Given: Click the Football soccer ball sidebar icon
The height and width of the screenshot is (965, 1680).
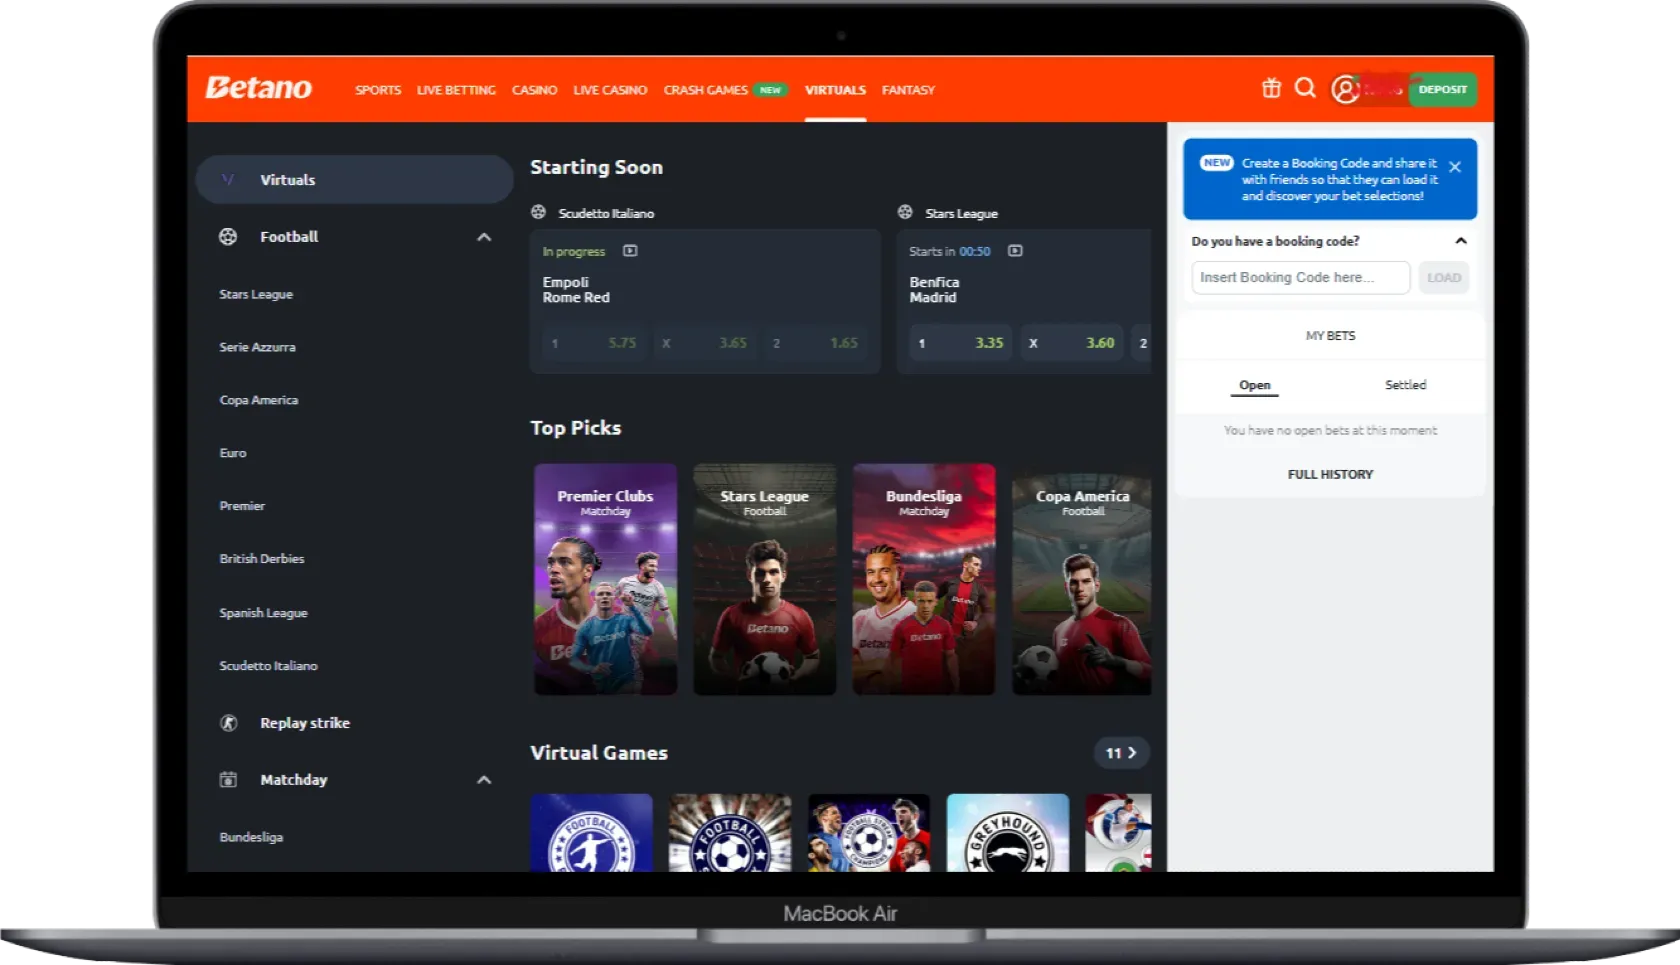Looking at the screenshot, I should (x=228, y=237).
